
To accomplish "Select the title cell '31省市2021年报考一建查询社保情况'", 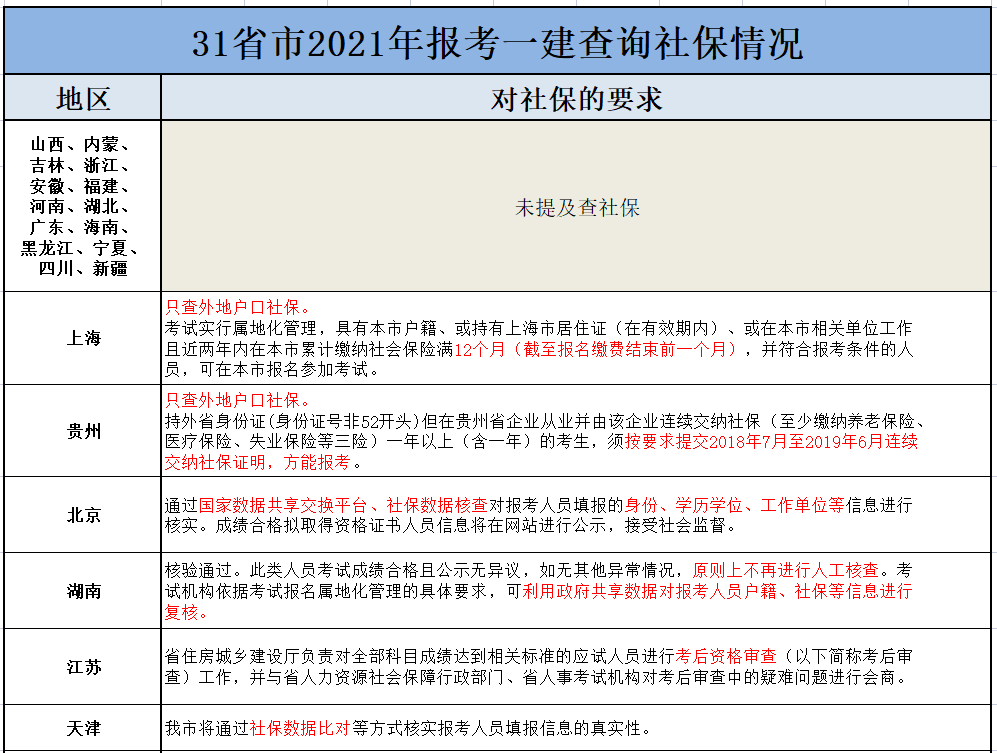I will point(497,41).
